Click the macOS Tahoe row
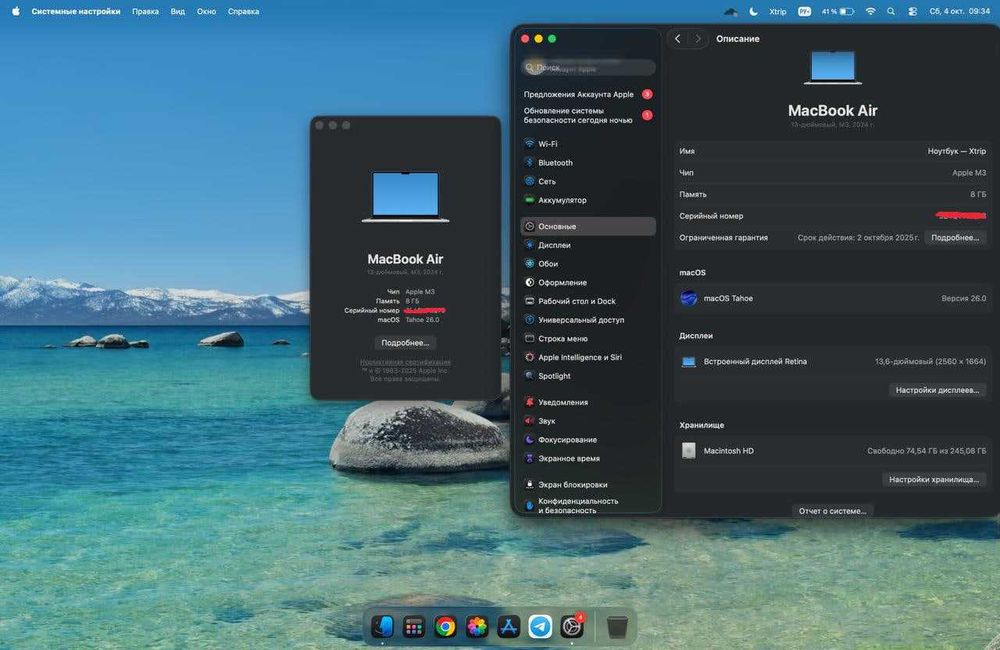The width and height of the screenshot is (1000, 650). click(x=832, y=299)
